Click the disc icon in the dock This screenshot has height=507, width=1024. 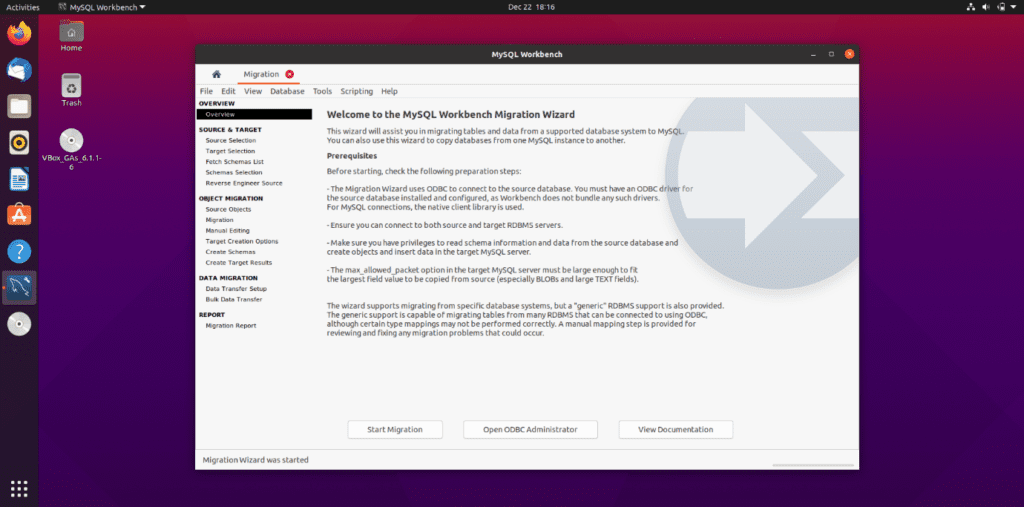coord(19,324)
